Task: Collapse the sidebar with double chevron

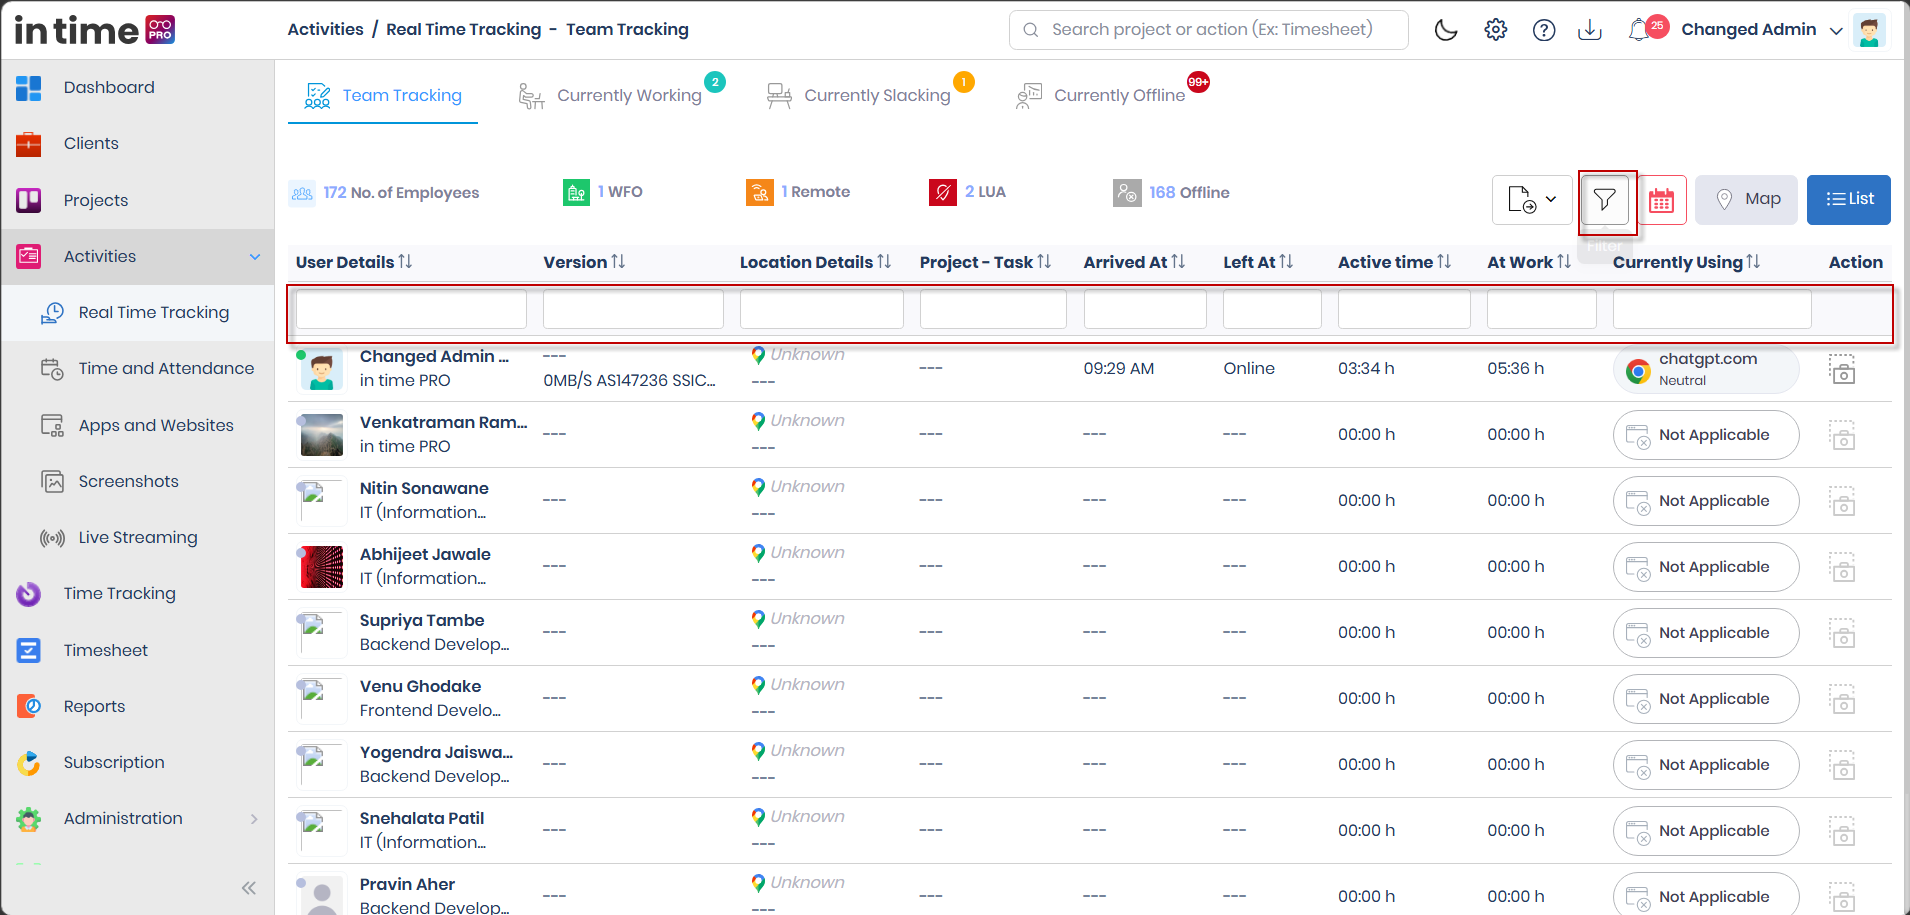Action: click(249, 888)
